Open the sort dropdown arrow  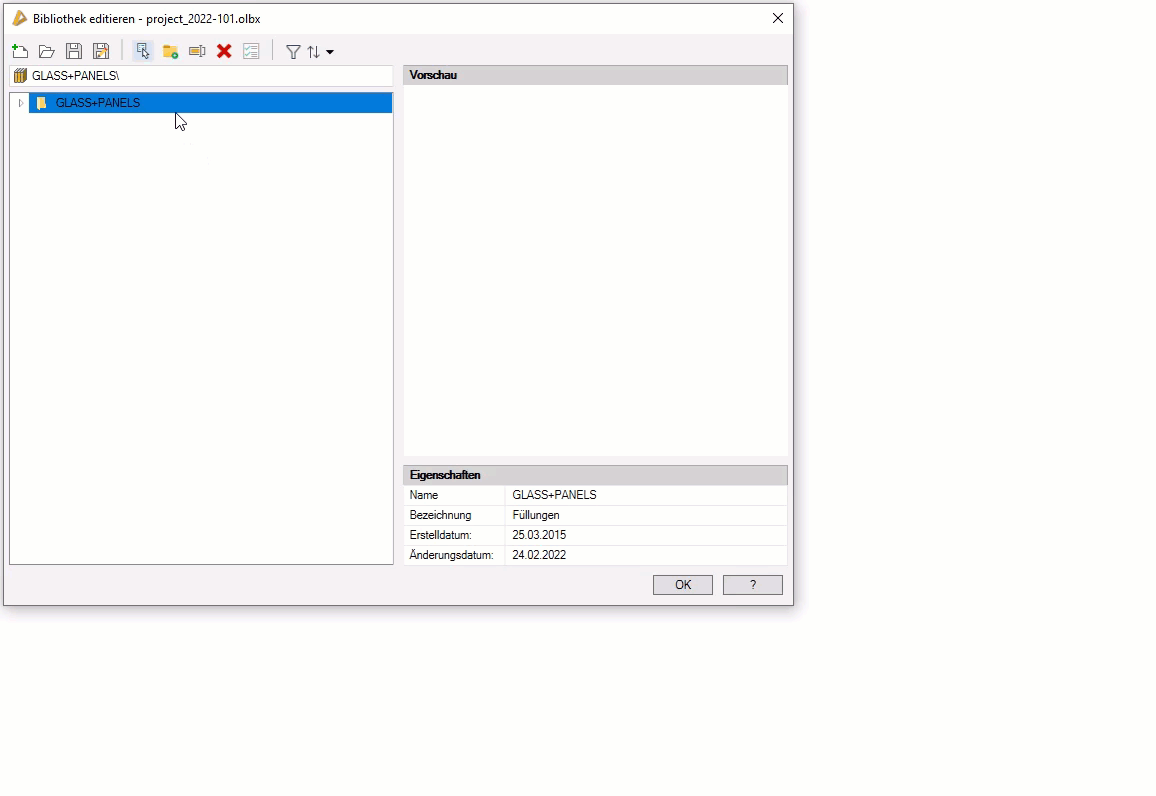pos(330,52)
